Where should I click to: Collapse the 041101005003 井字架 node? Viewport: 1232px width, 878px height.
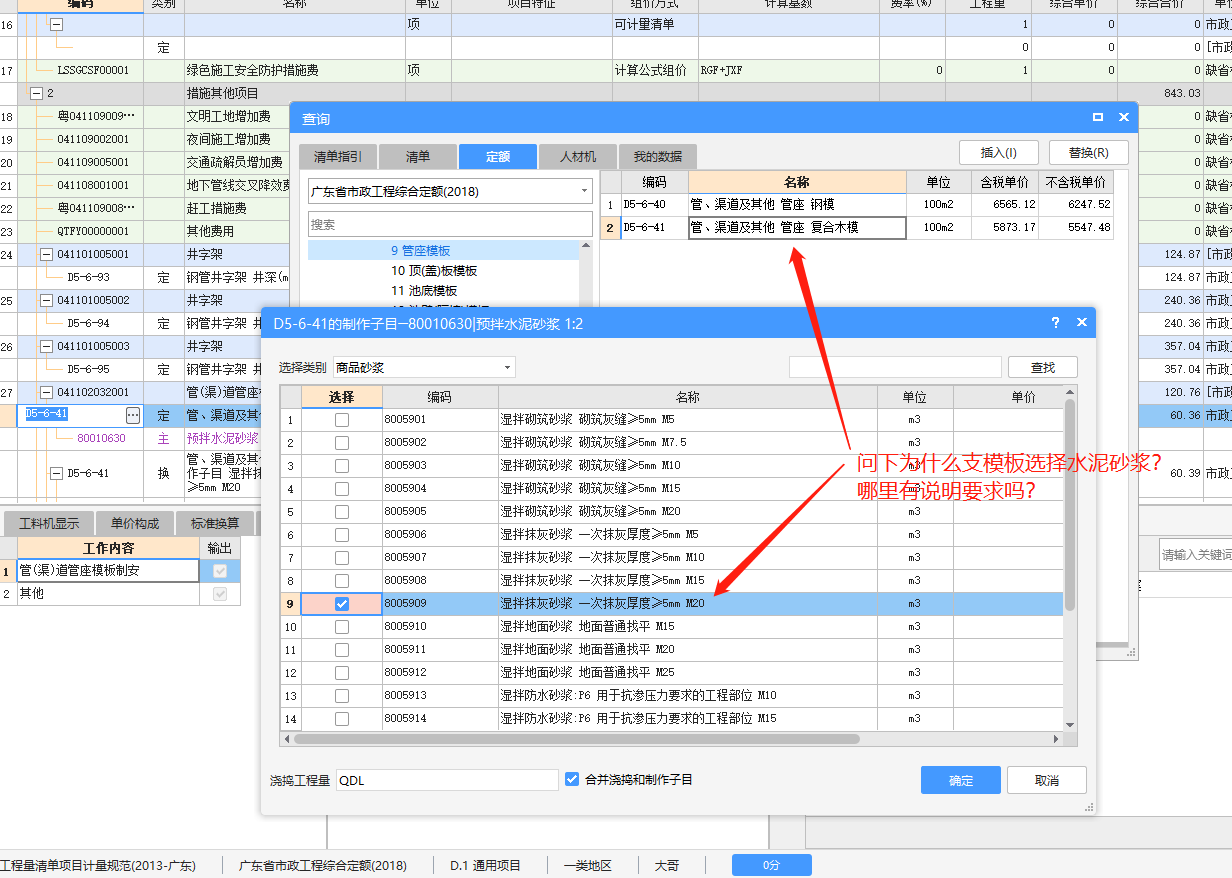click(46, 347)
